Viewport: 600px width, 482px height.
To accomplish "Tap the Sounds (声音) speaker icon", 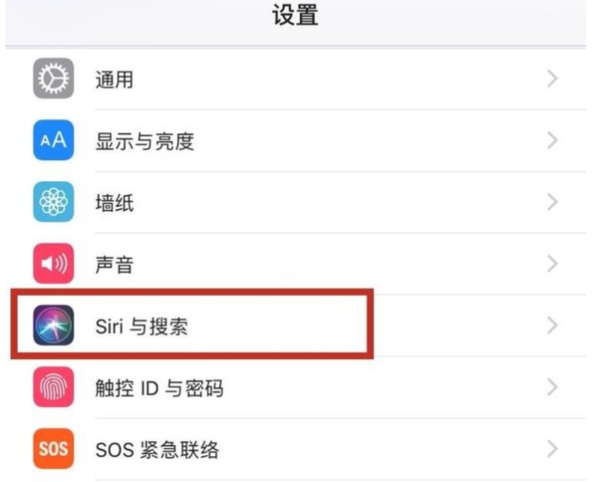I will (52, 265).
